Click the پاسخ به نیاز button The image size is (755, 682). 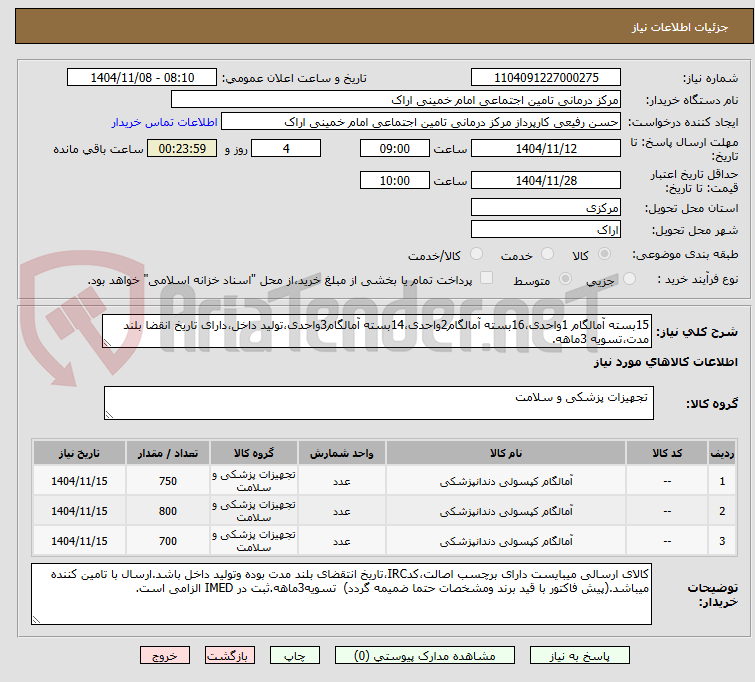(x=580, y=656)
